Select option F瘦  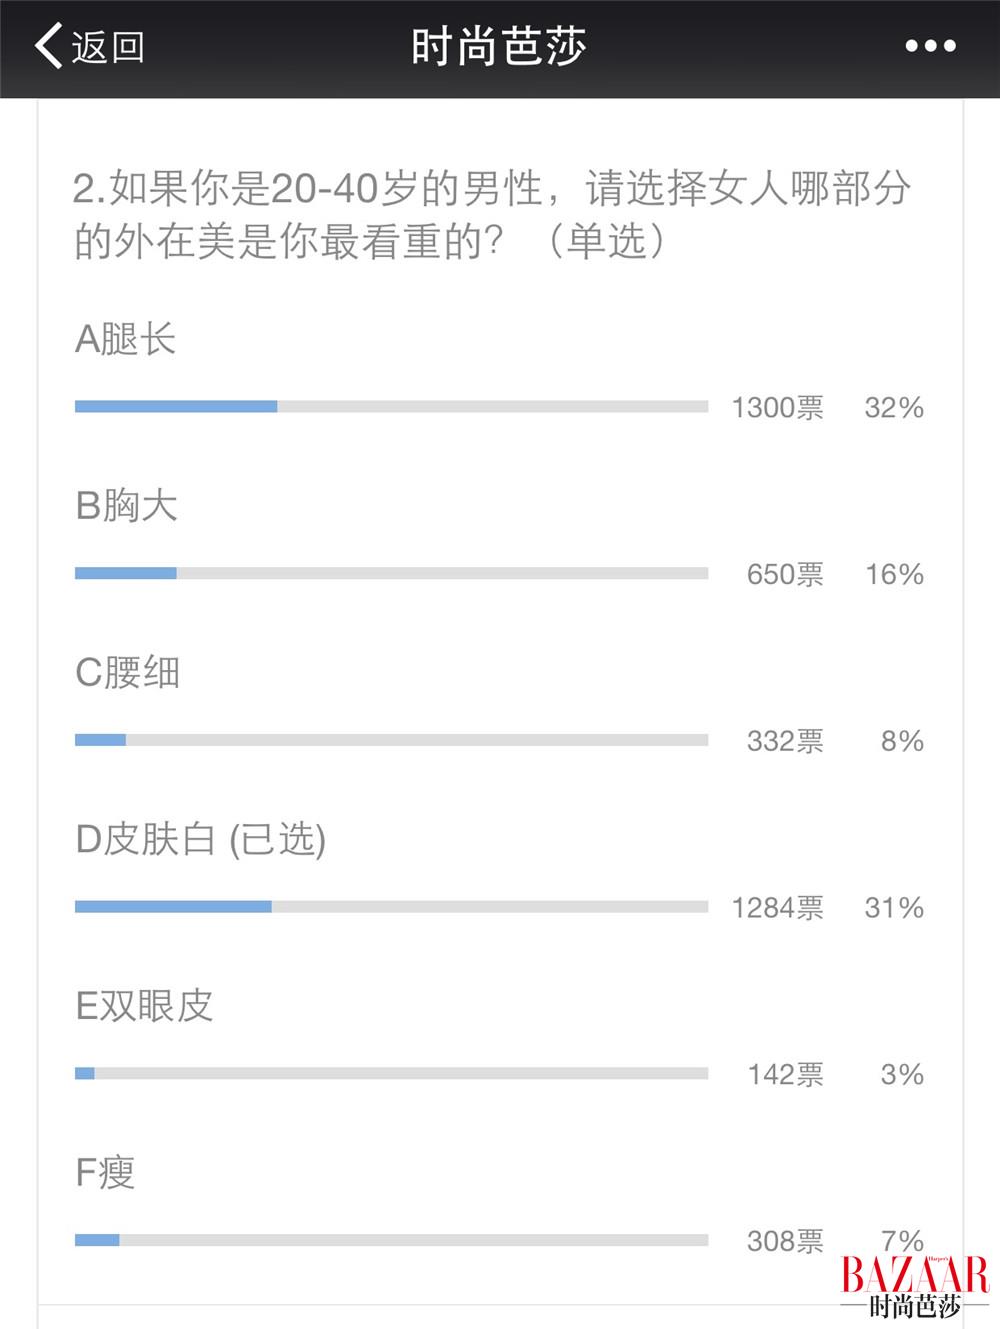pyautogui.click(x=105, y=1173)
